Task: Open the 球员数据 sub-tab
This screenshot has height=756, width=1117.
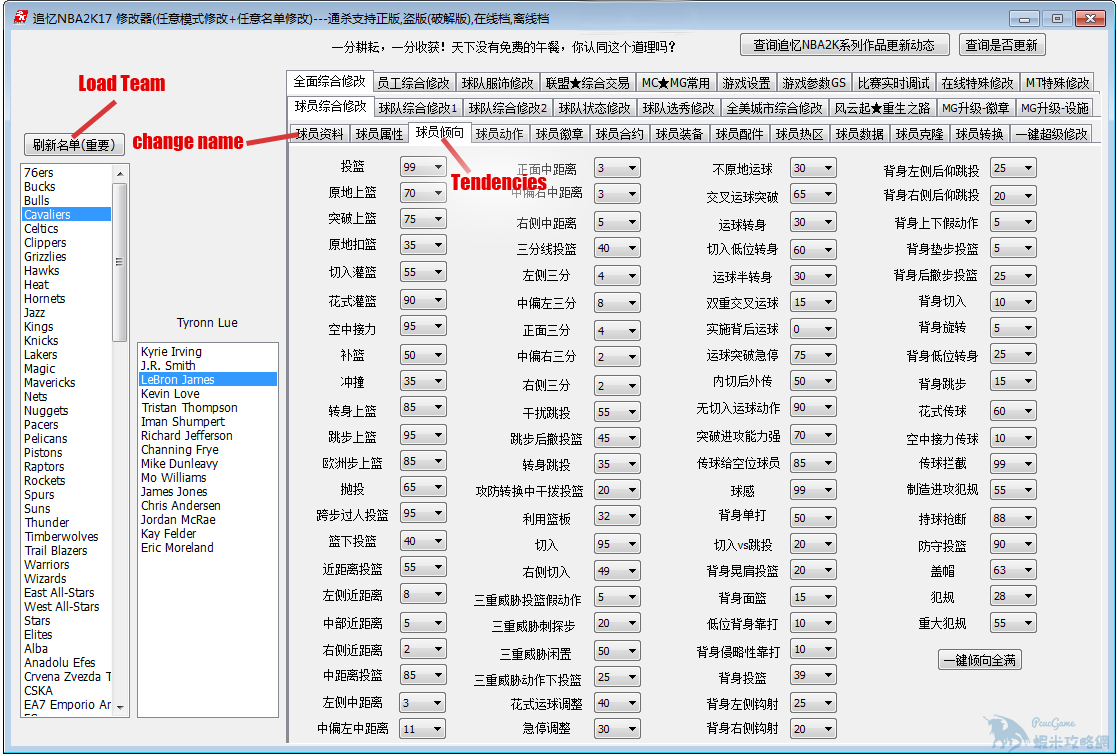Action: tap(859, 134)
